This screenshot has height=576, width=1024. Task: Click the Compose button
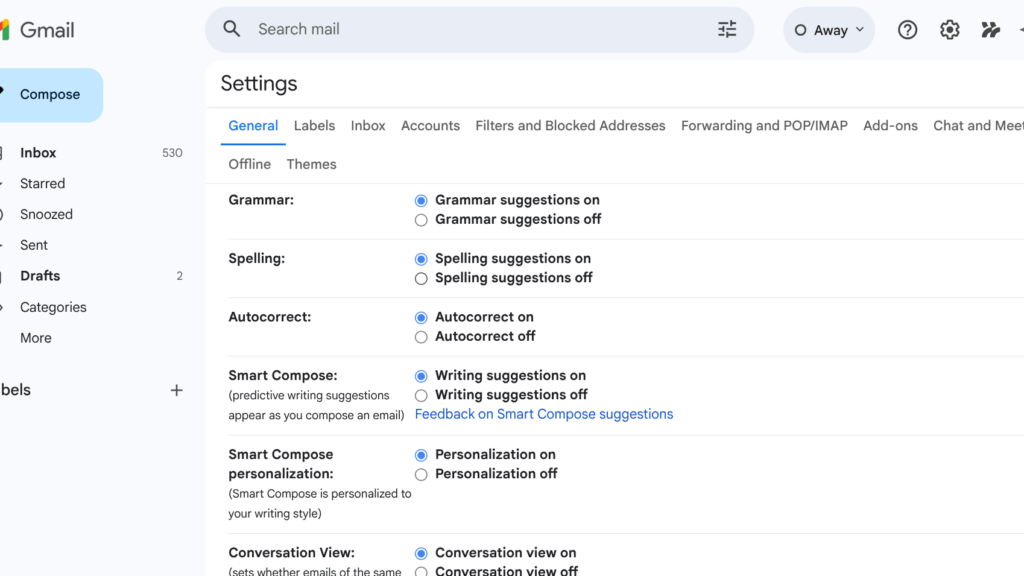click(50, 94)
